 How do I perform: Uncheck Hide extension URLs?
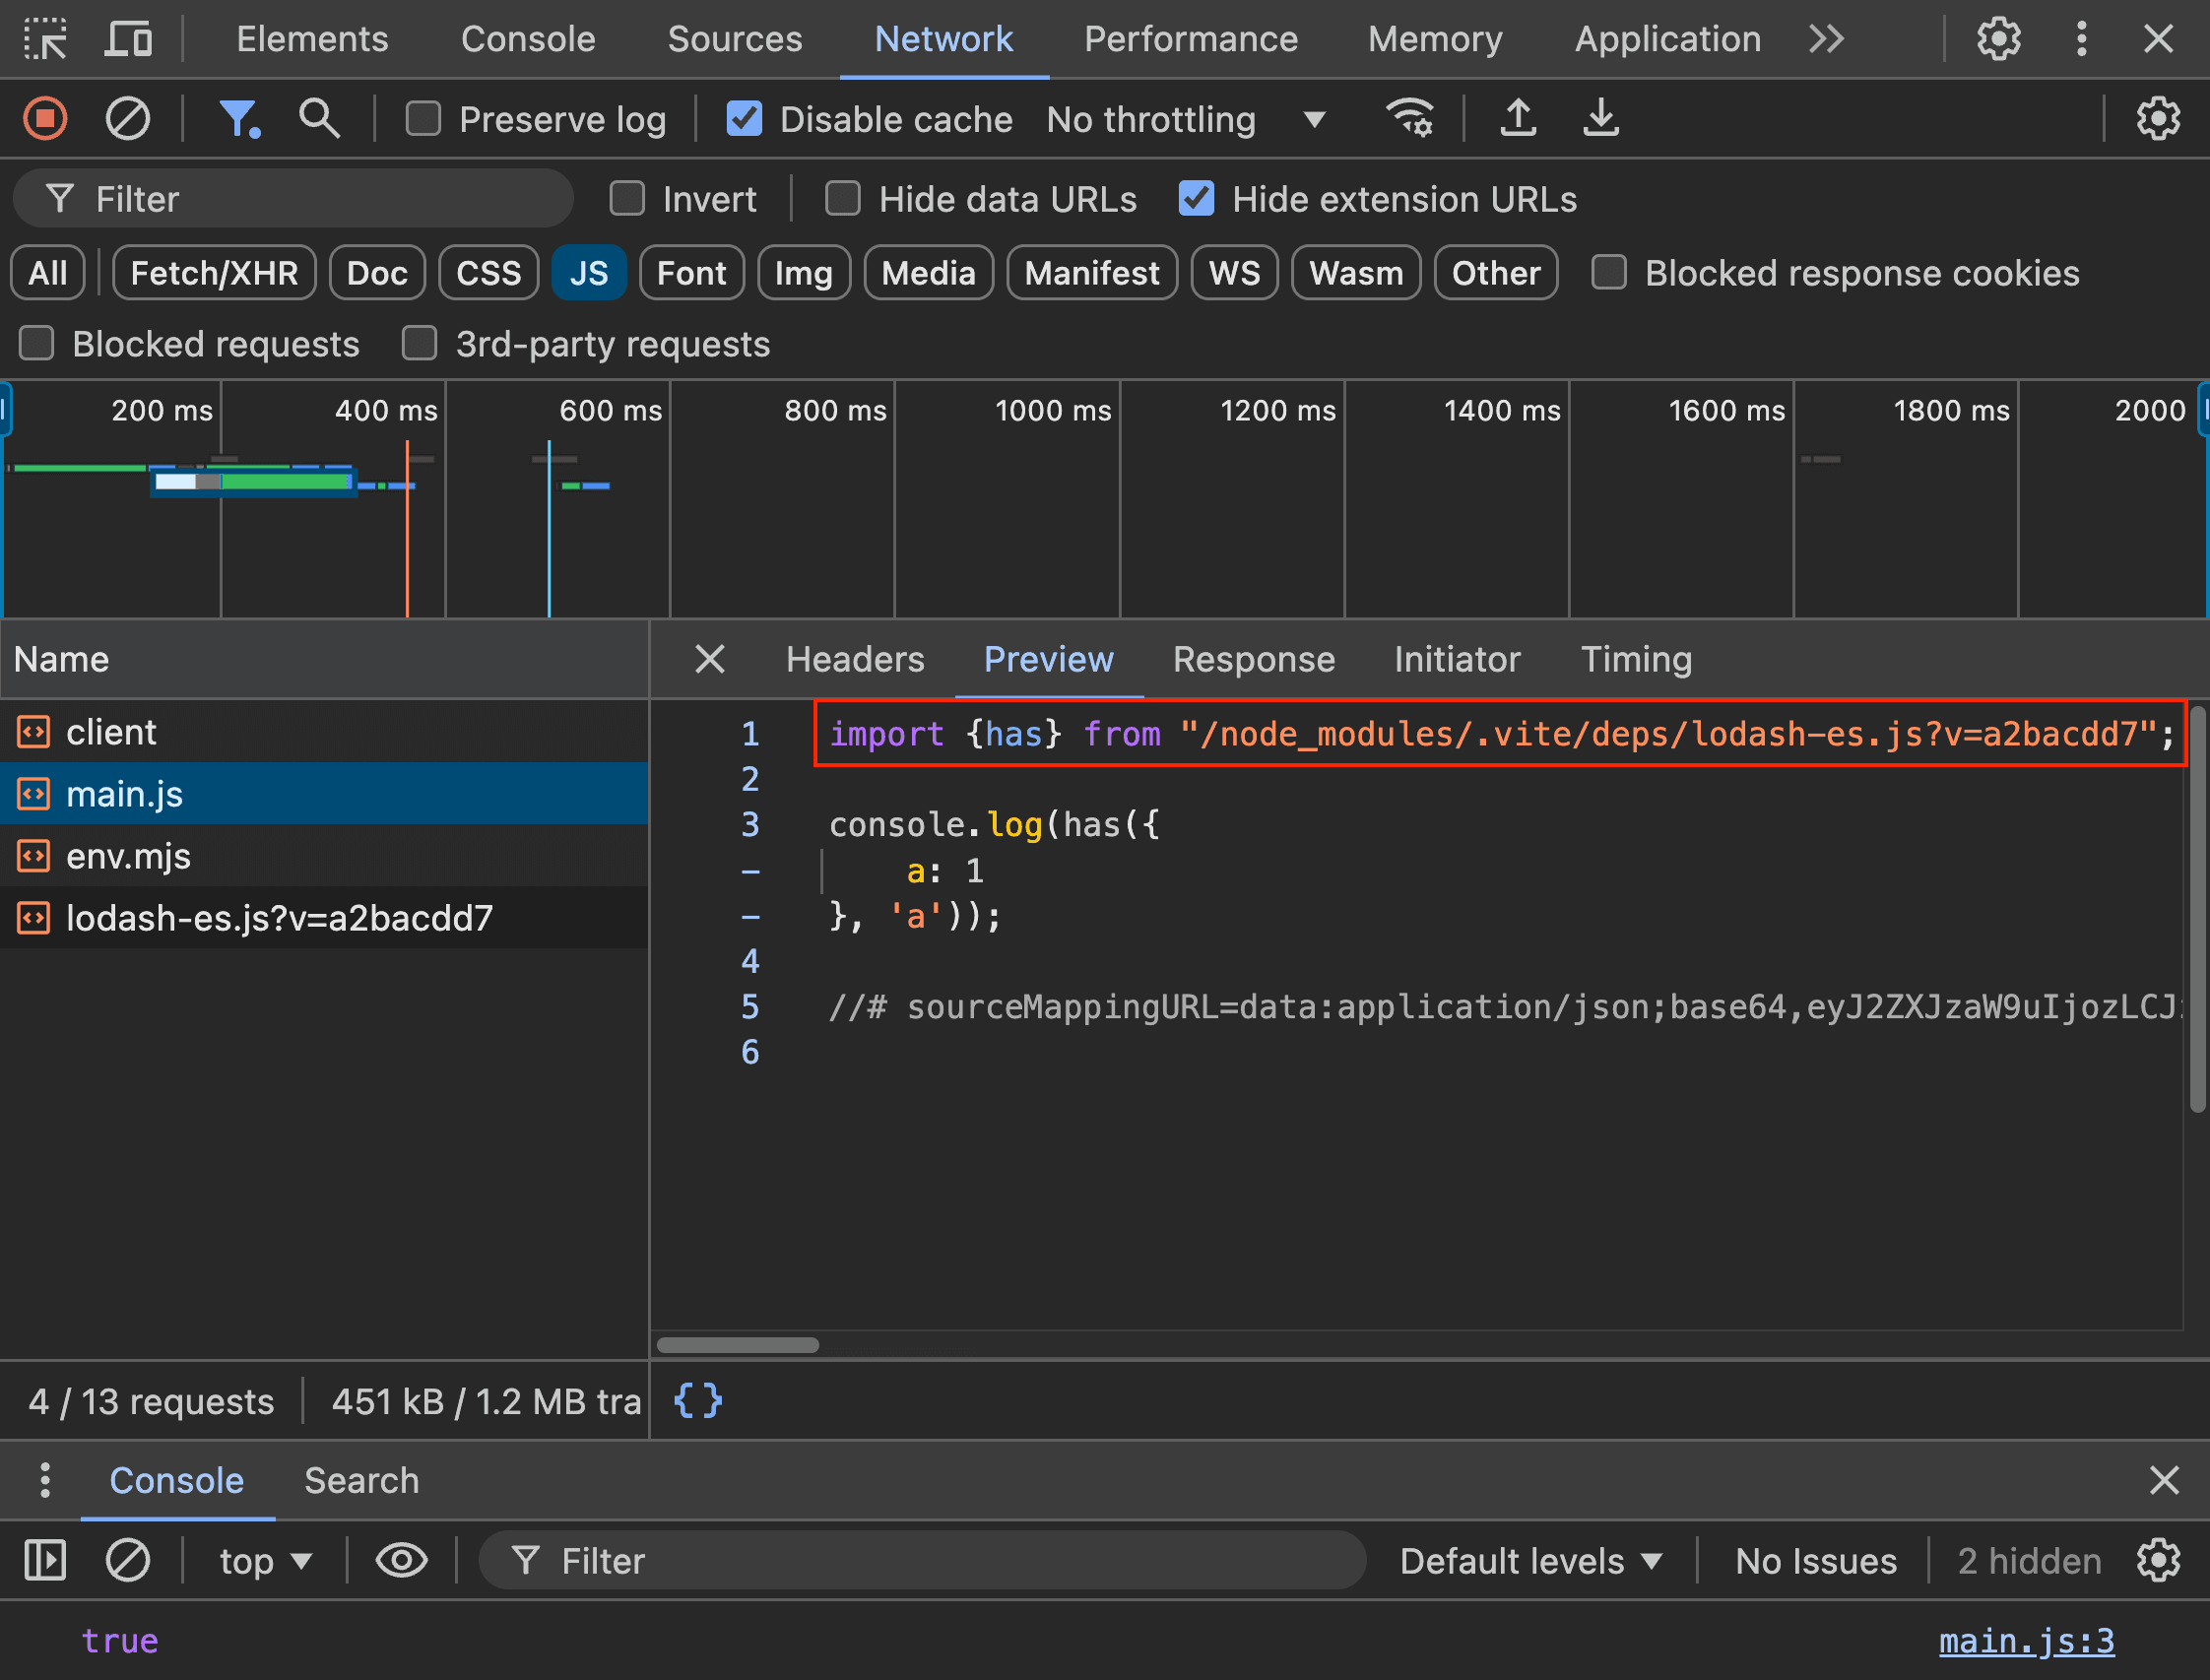tap(1196, 198)
